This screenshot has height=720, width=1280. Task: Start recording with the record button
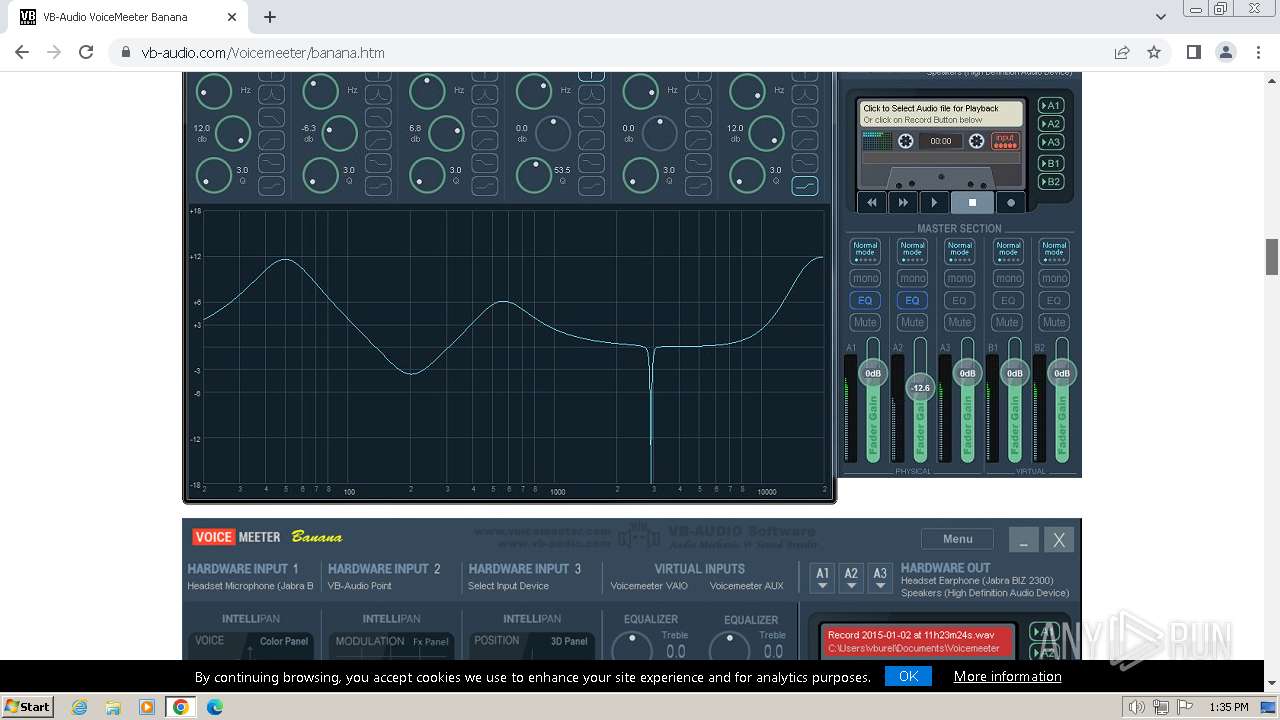pos(1011,202)
